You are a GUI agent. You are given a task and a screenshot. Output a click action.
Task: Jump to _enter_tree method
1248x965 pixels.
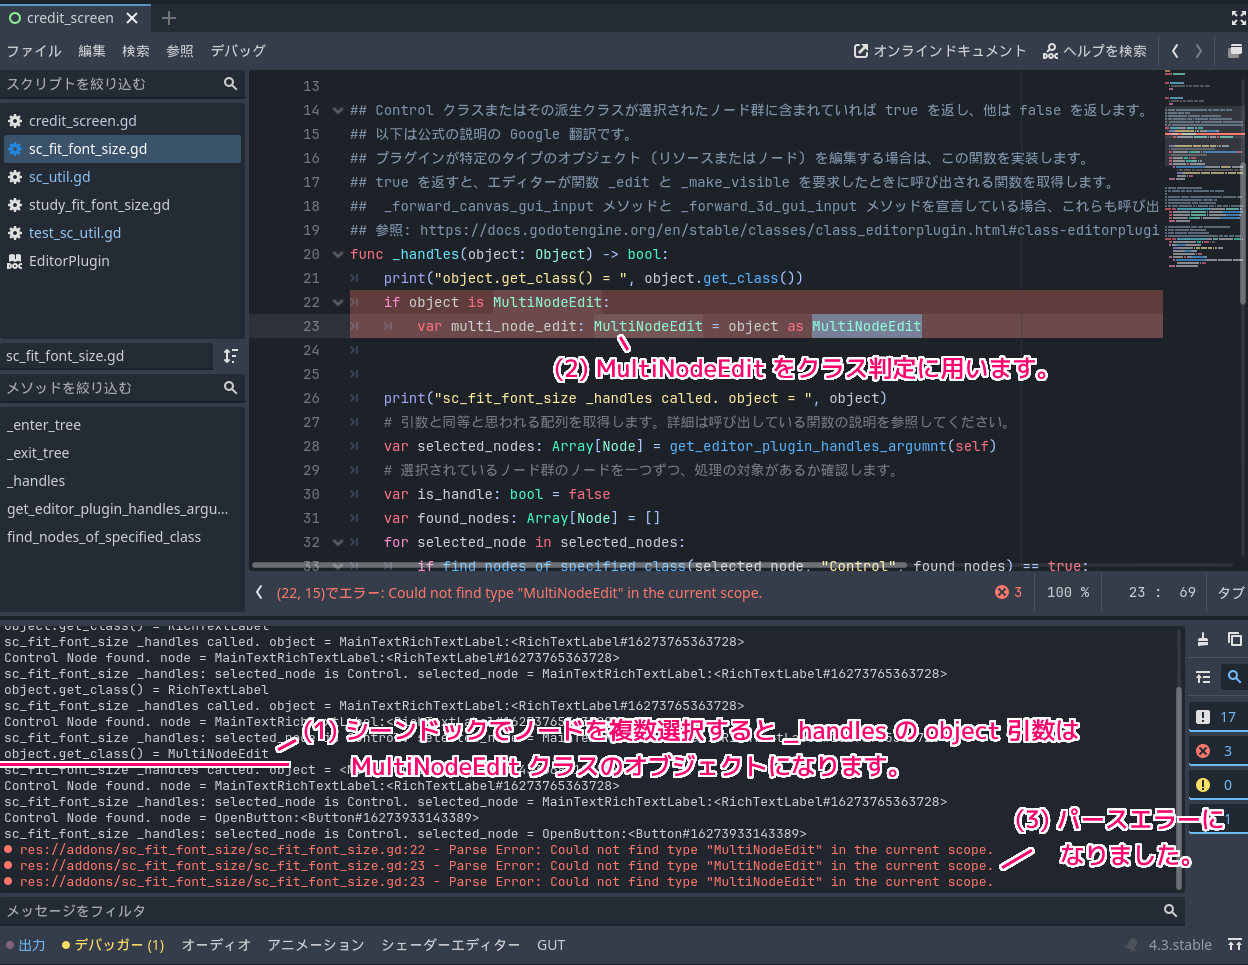[122, 425]
